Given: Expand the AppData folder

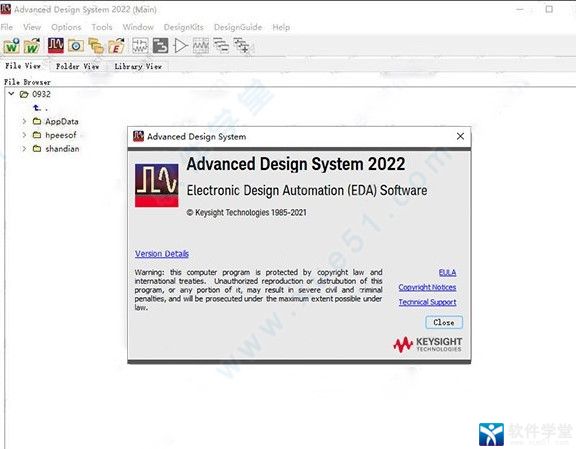Looking at the screenshot, I should [24, 121].
